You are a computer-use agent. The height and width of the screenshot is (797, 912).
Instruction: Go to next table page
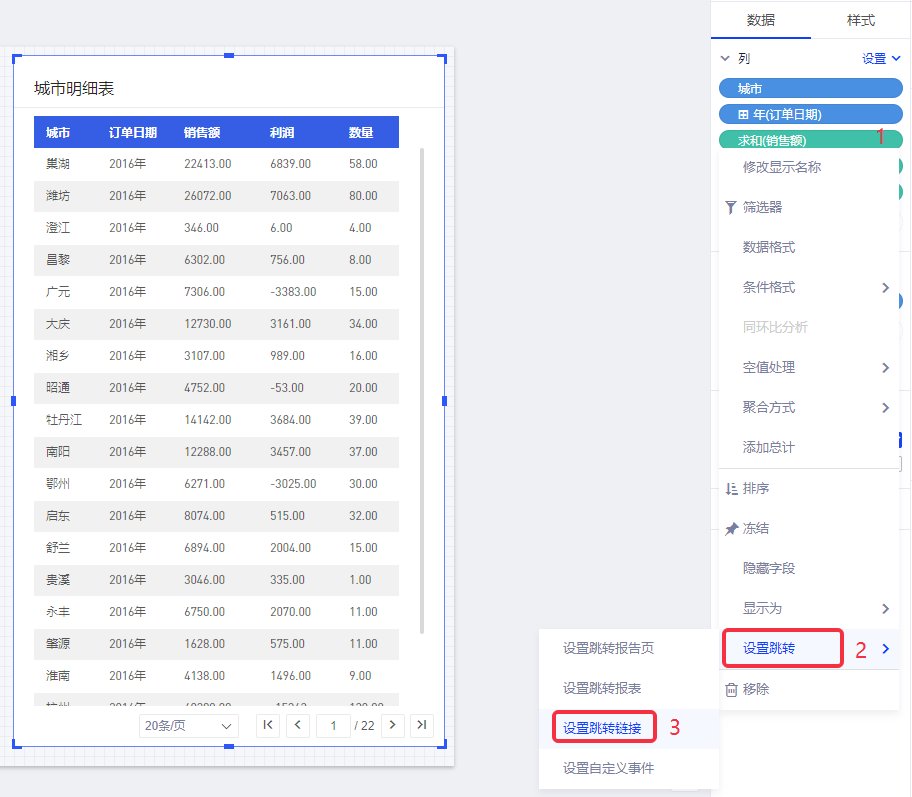point(393,725)
